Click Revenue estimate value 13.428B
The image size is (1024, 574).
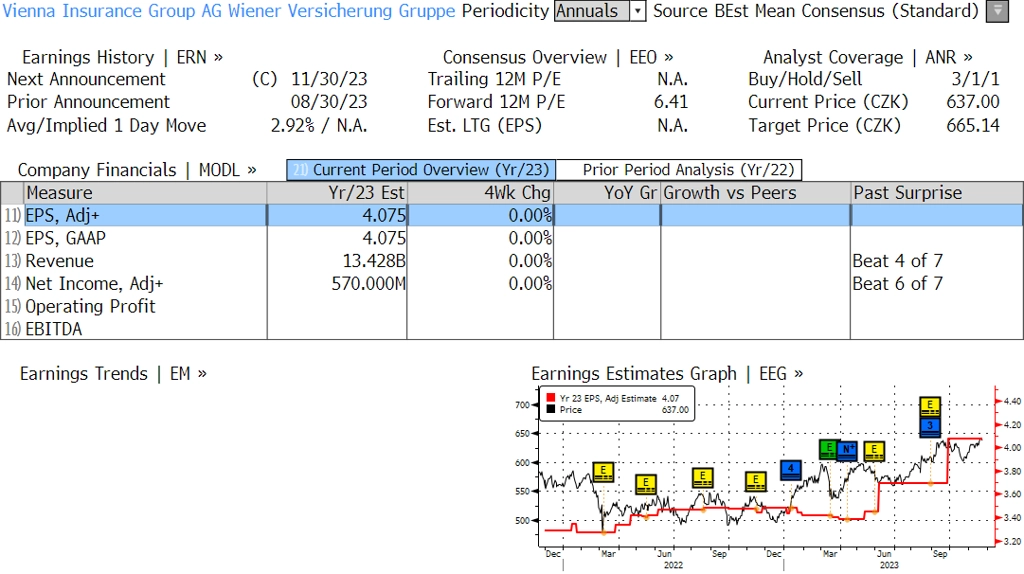click(x=374, y=261)
